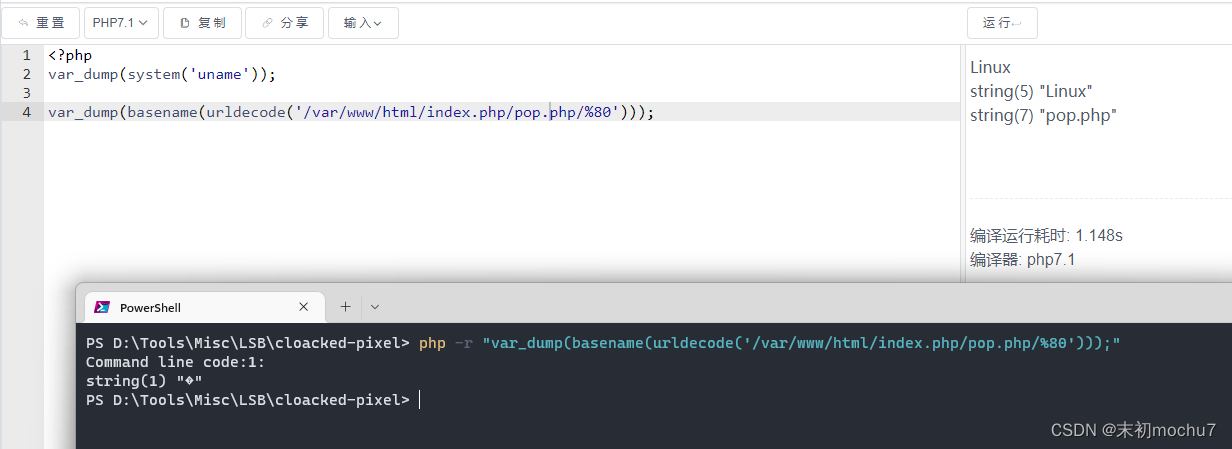
Task: Expand the terminal profiles dropdown chevron
Action: click(375, 307)
